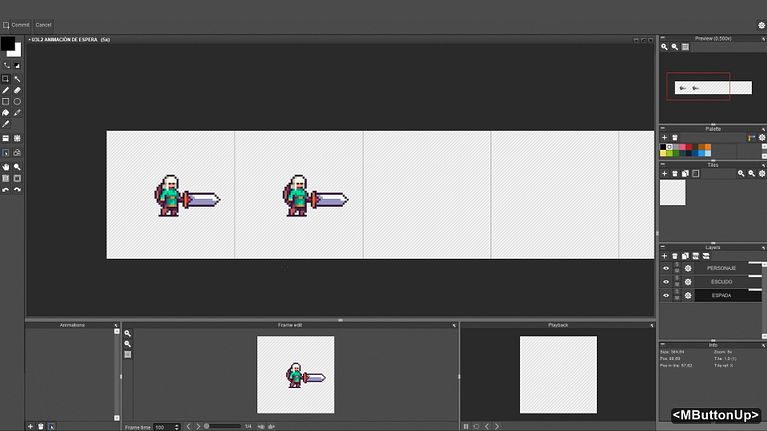The image size is (767, 431).
Task: Choose the Rectangle shape tool
Action: (x=6, y=102)
